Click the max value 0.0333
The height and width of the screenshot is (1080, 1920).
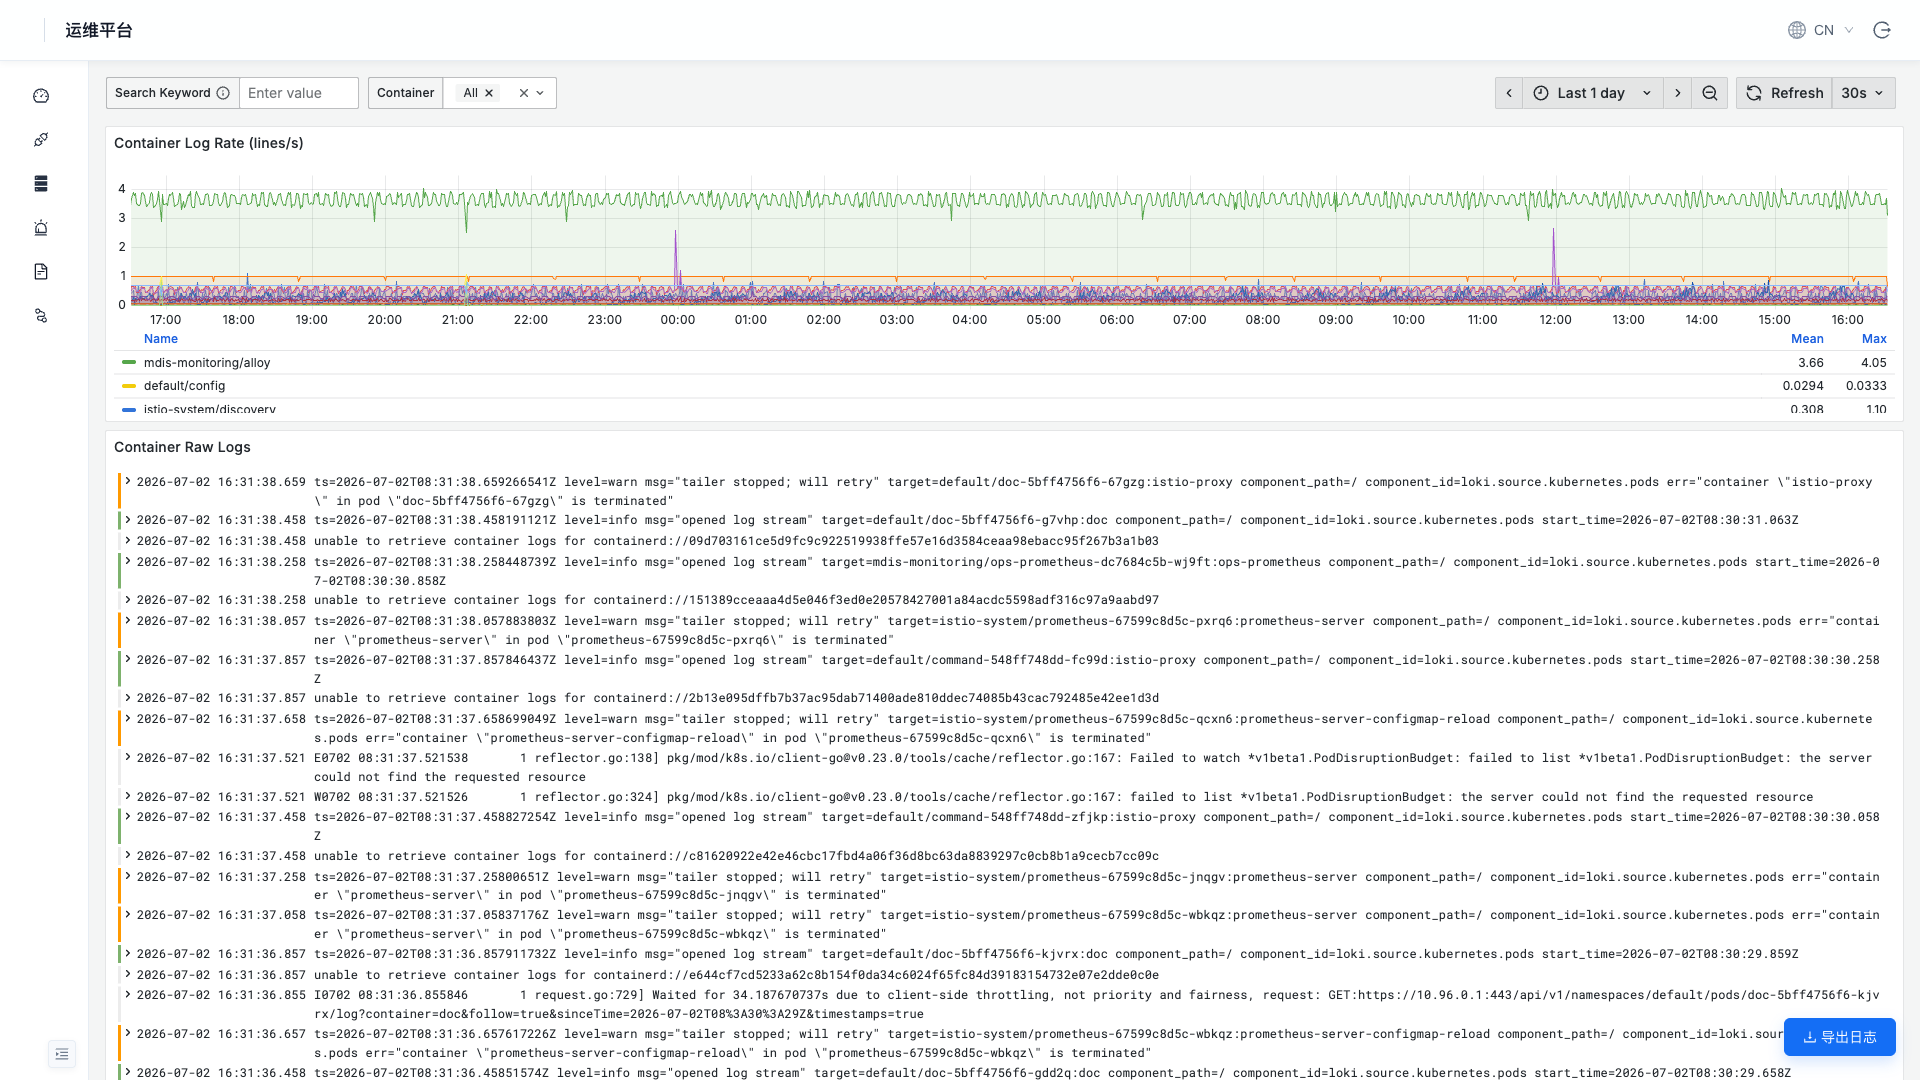(1867, 386)
